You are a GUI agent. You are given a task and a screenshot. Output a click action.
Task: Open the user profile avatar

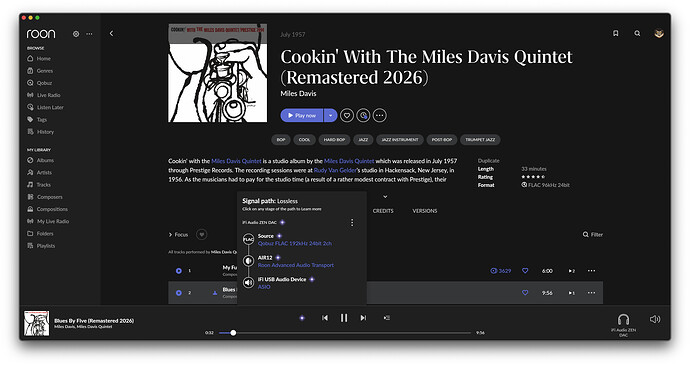click(x=659, y=33)
